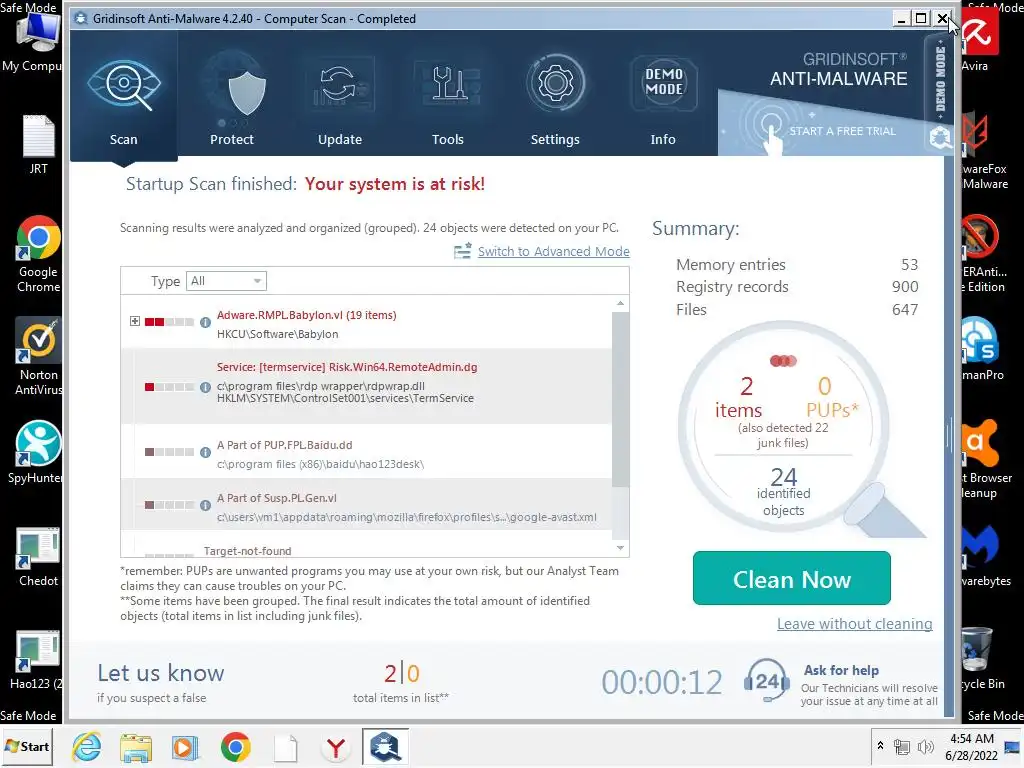The width and height of the screenshot is (1024, 768).
Task: Open the Type filter dropdown
Action: click(227, 281)
